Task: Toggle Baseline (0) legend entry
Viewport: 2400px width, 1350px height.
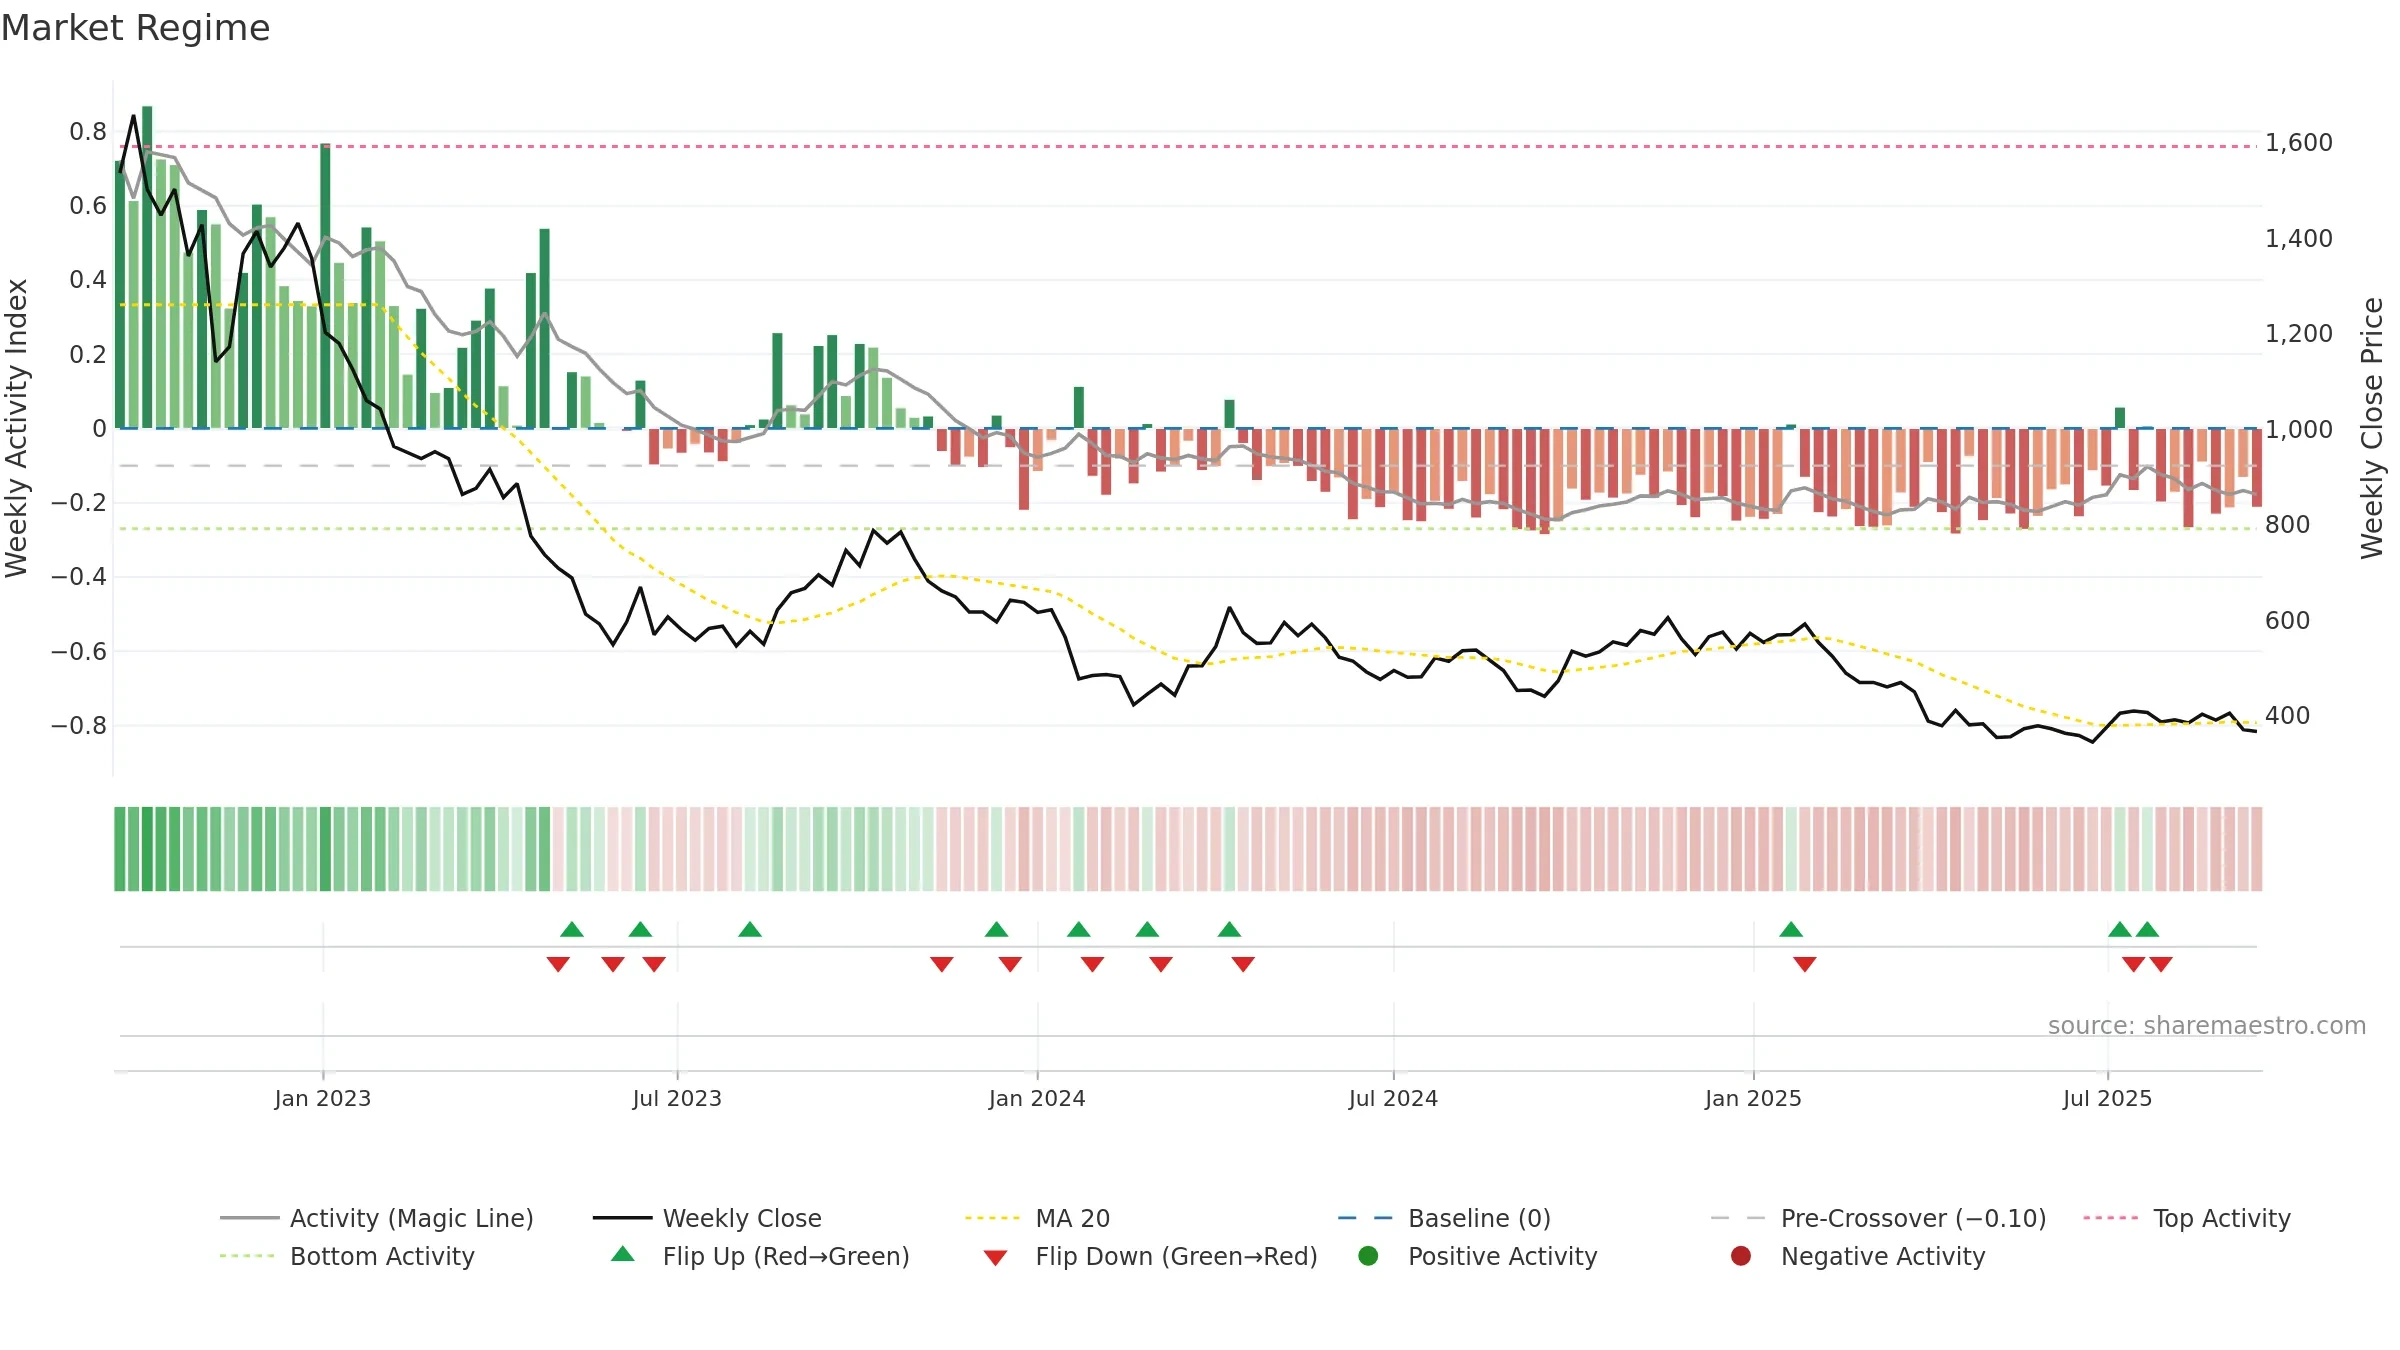Action: coord(1444,1218)
